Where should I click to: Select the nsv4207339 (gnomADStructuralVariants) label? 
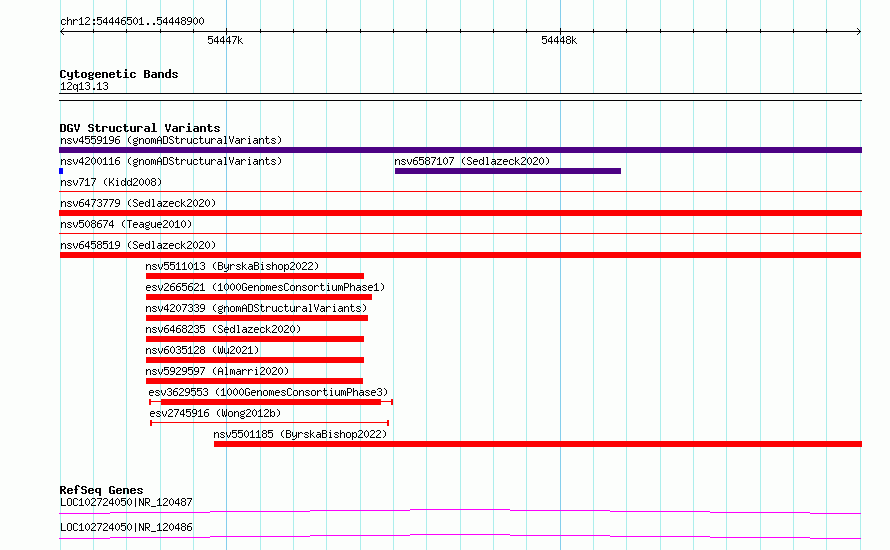256,308
